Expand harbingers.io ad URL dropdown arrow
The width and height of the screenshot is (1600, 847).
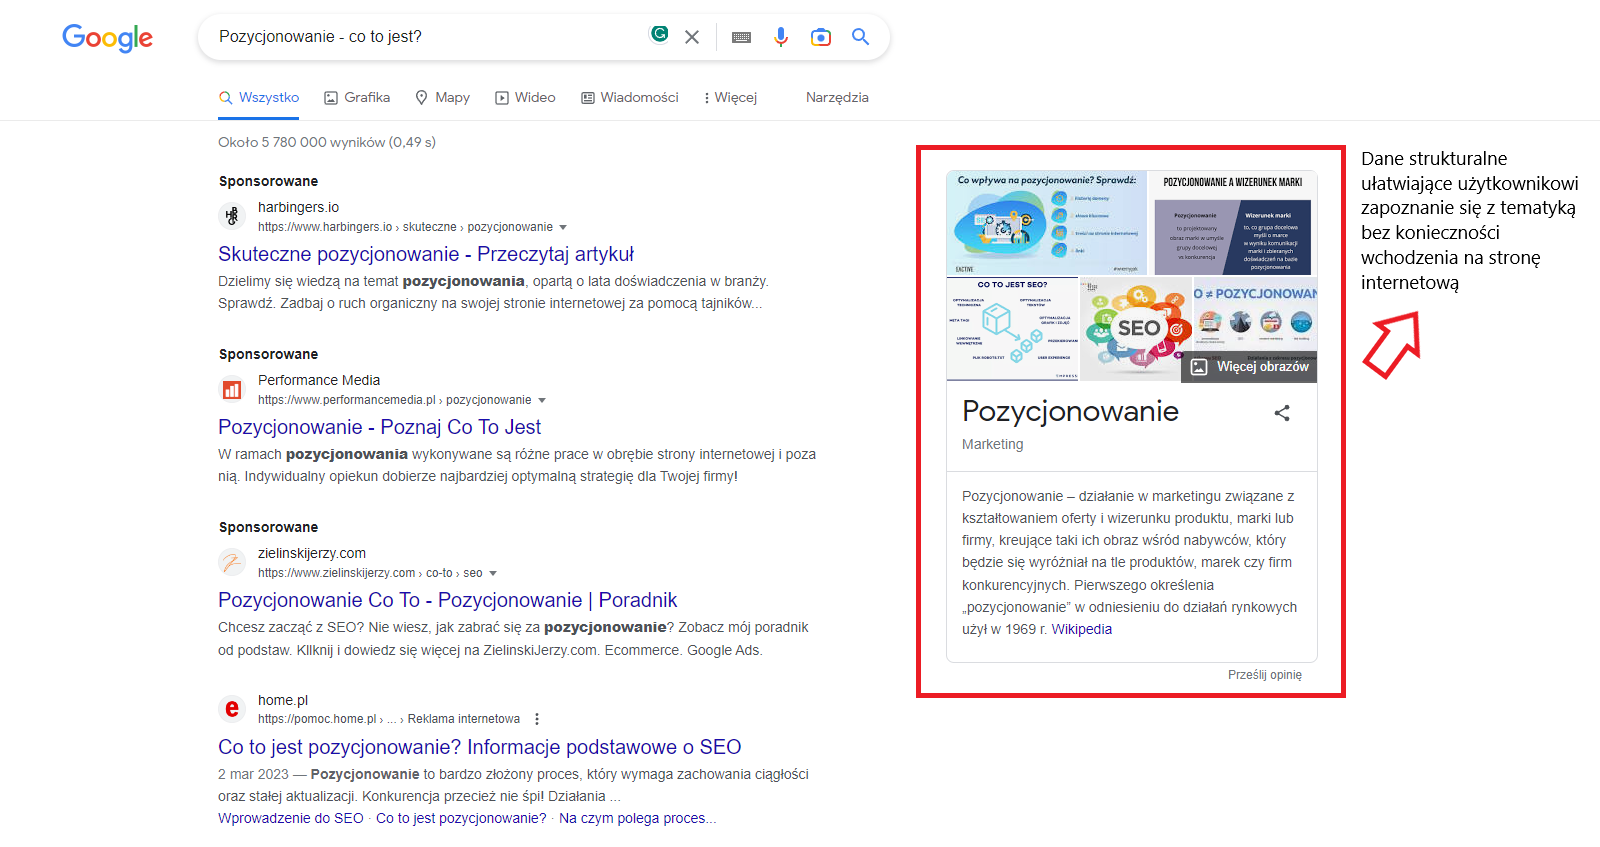pos(563,228)
